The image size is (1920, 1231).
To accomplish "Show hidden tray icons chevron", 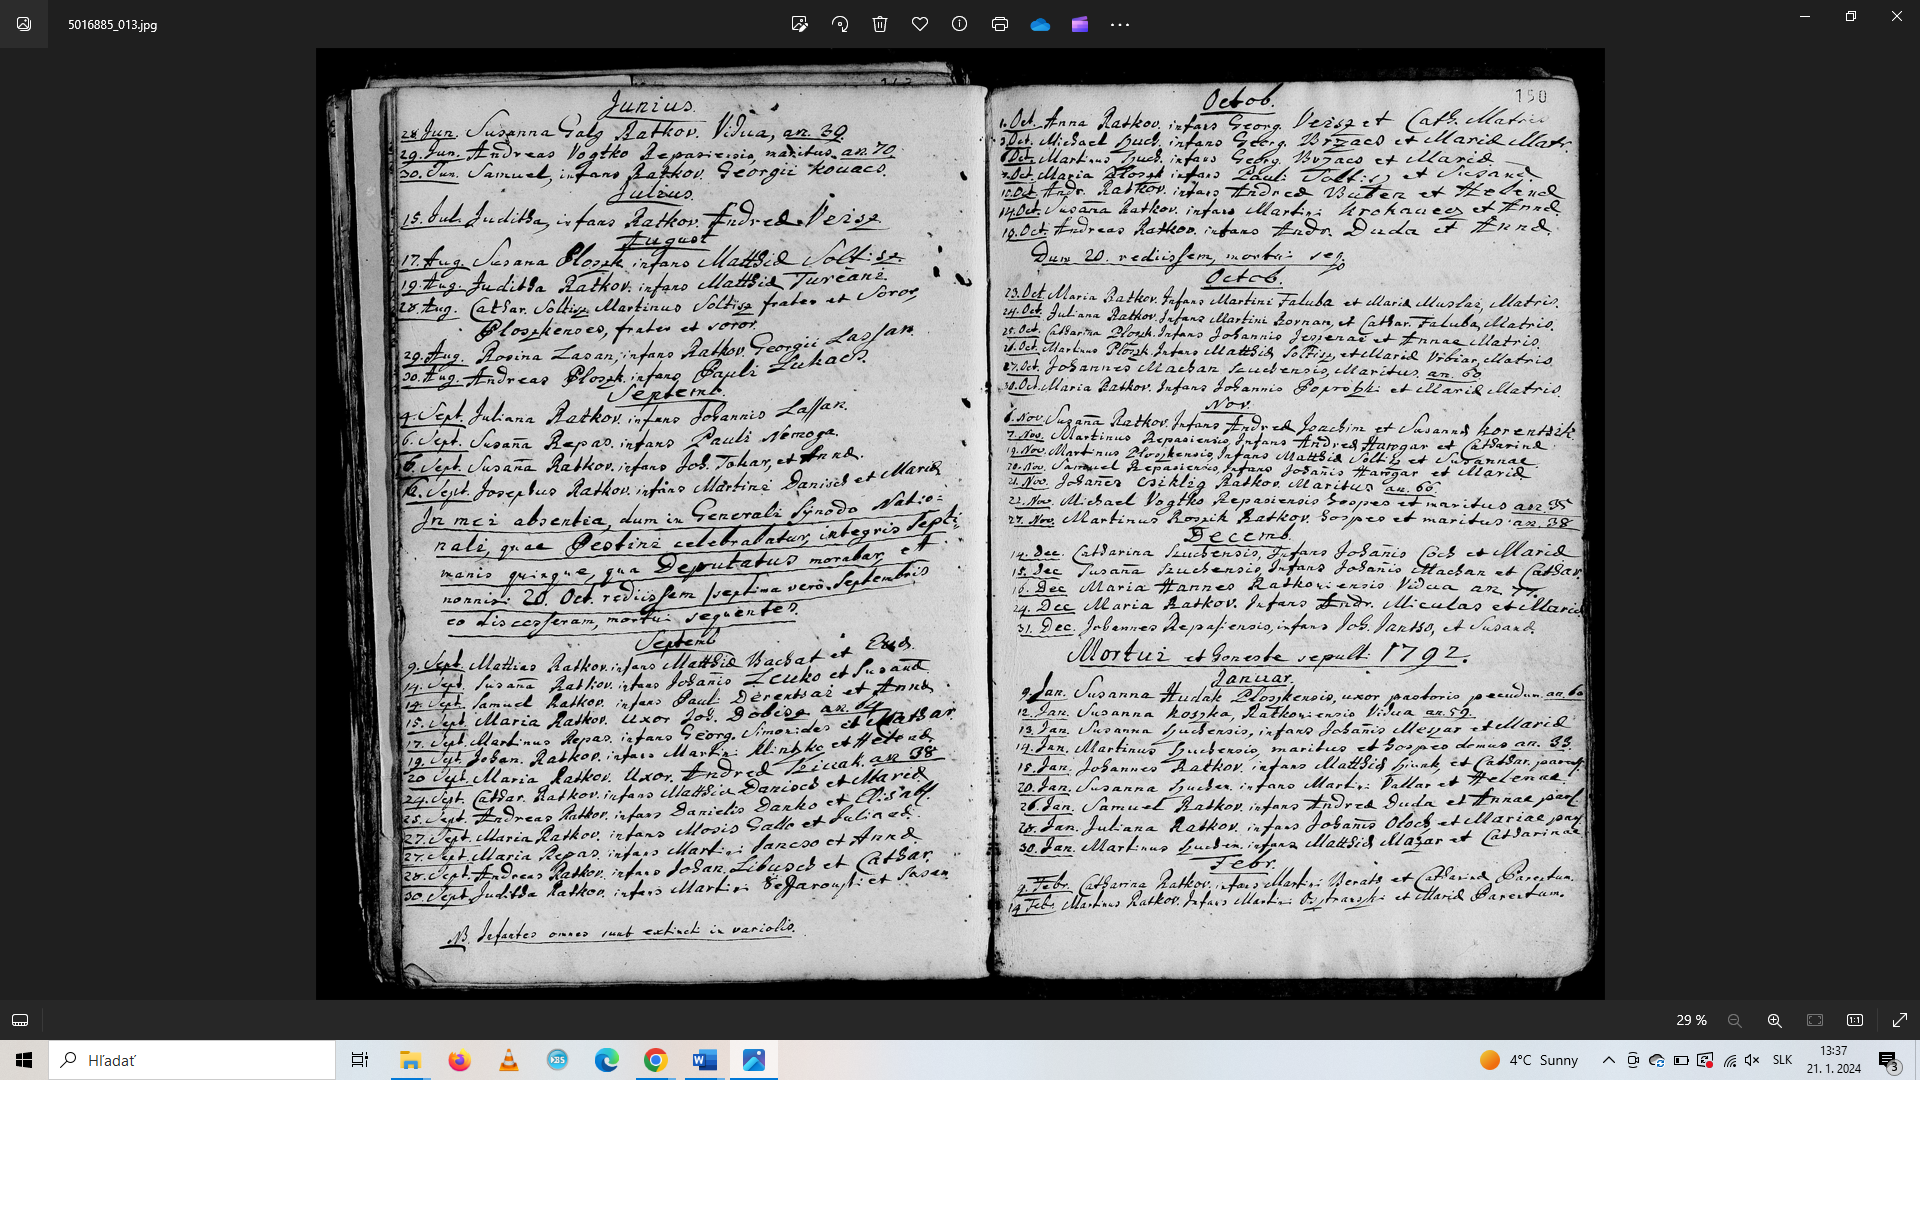I will 1609,1060.
